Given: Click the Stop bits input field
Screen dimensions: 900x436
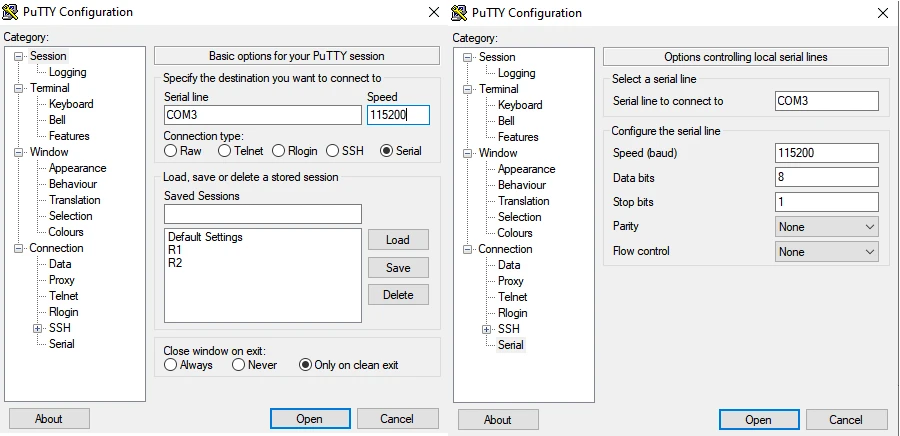Looking at the screenshot, I should pos(826,202).
